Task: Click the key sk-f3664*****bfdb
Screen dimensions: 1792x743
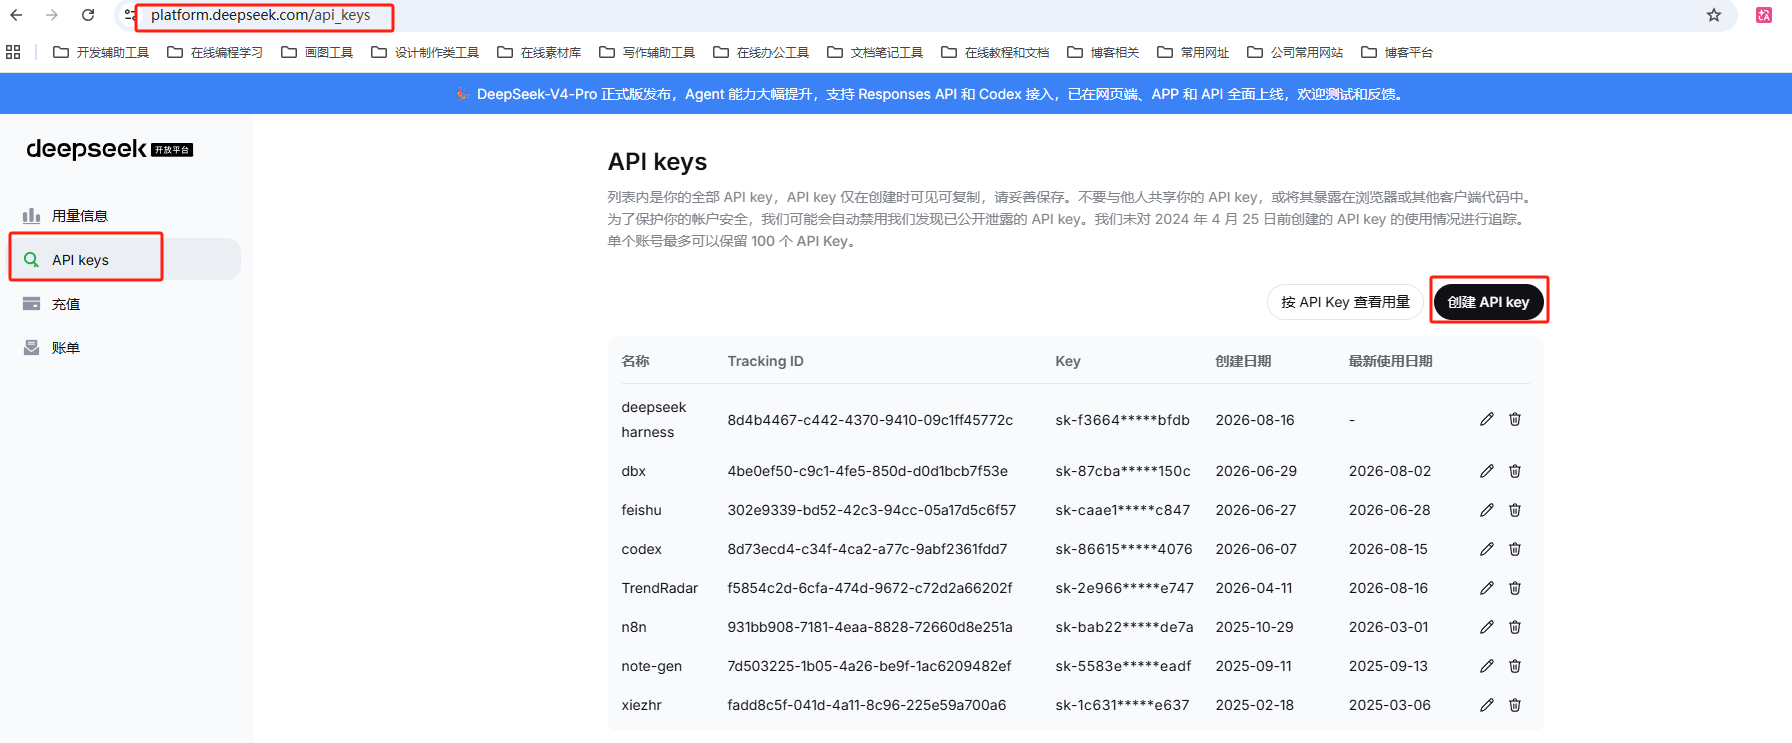Action: (x=1122, y=420)
